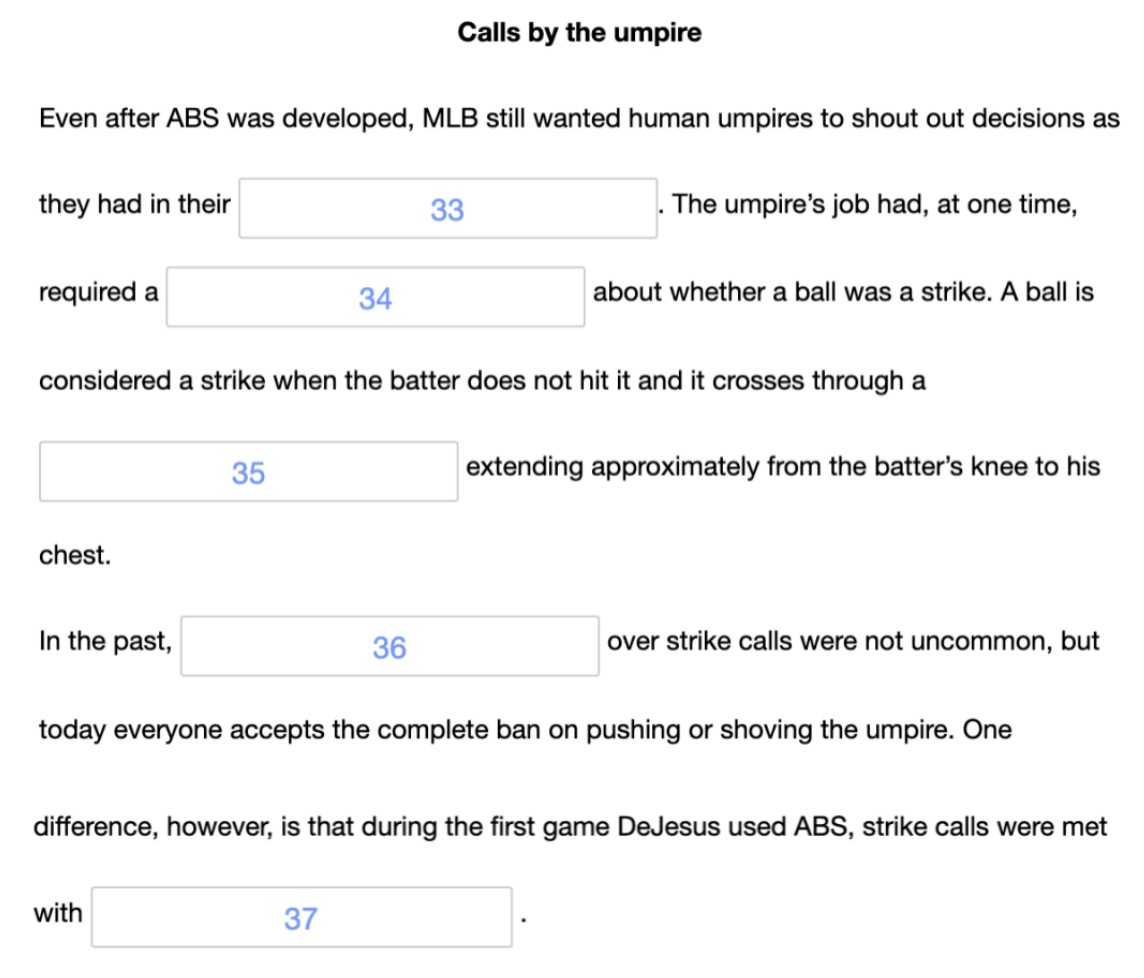Click the line beginning 'difference, however, is that'
Screen dimensions: 1144x978
571,828
